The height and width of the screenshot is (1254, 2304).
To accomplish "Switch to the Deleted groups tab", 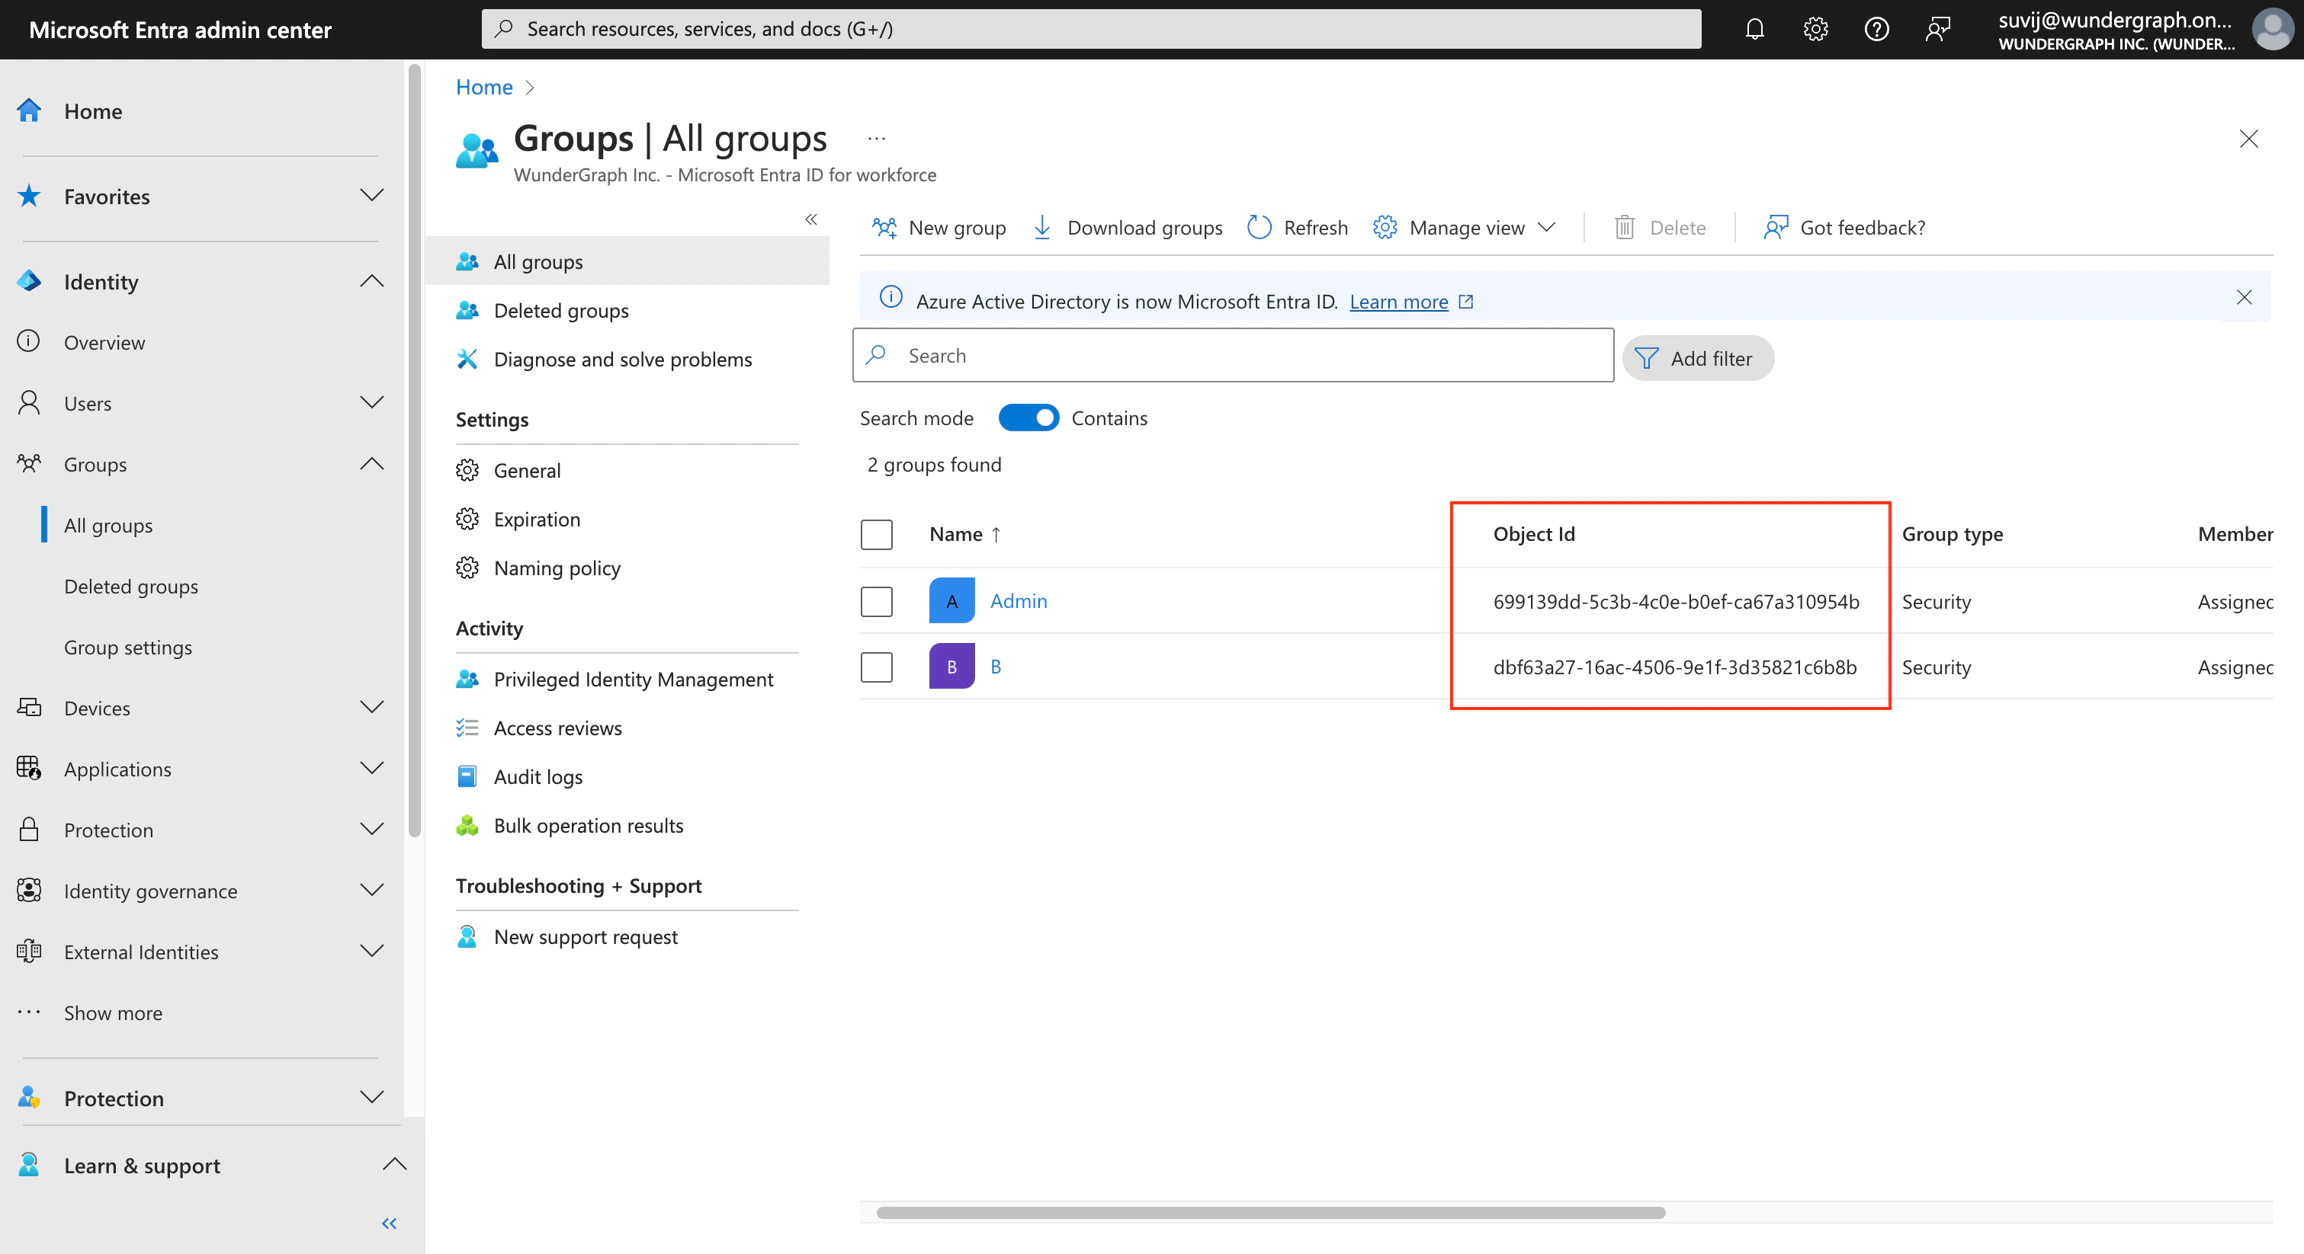I will [561, 310].
